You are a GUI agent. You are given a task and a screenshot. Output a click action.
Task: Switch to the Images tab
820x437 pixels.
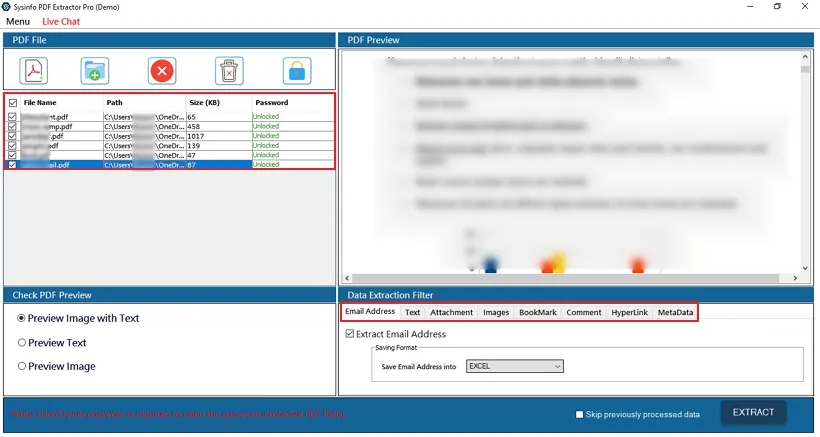(496, 313)
